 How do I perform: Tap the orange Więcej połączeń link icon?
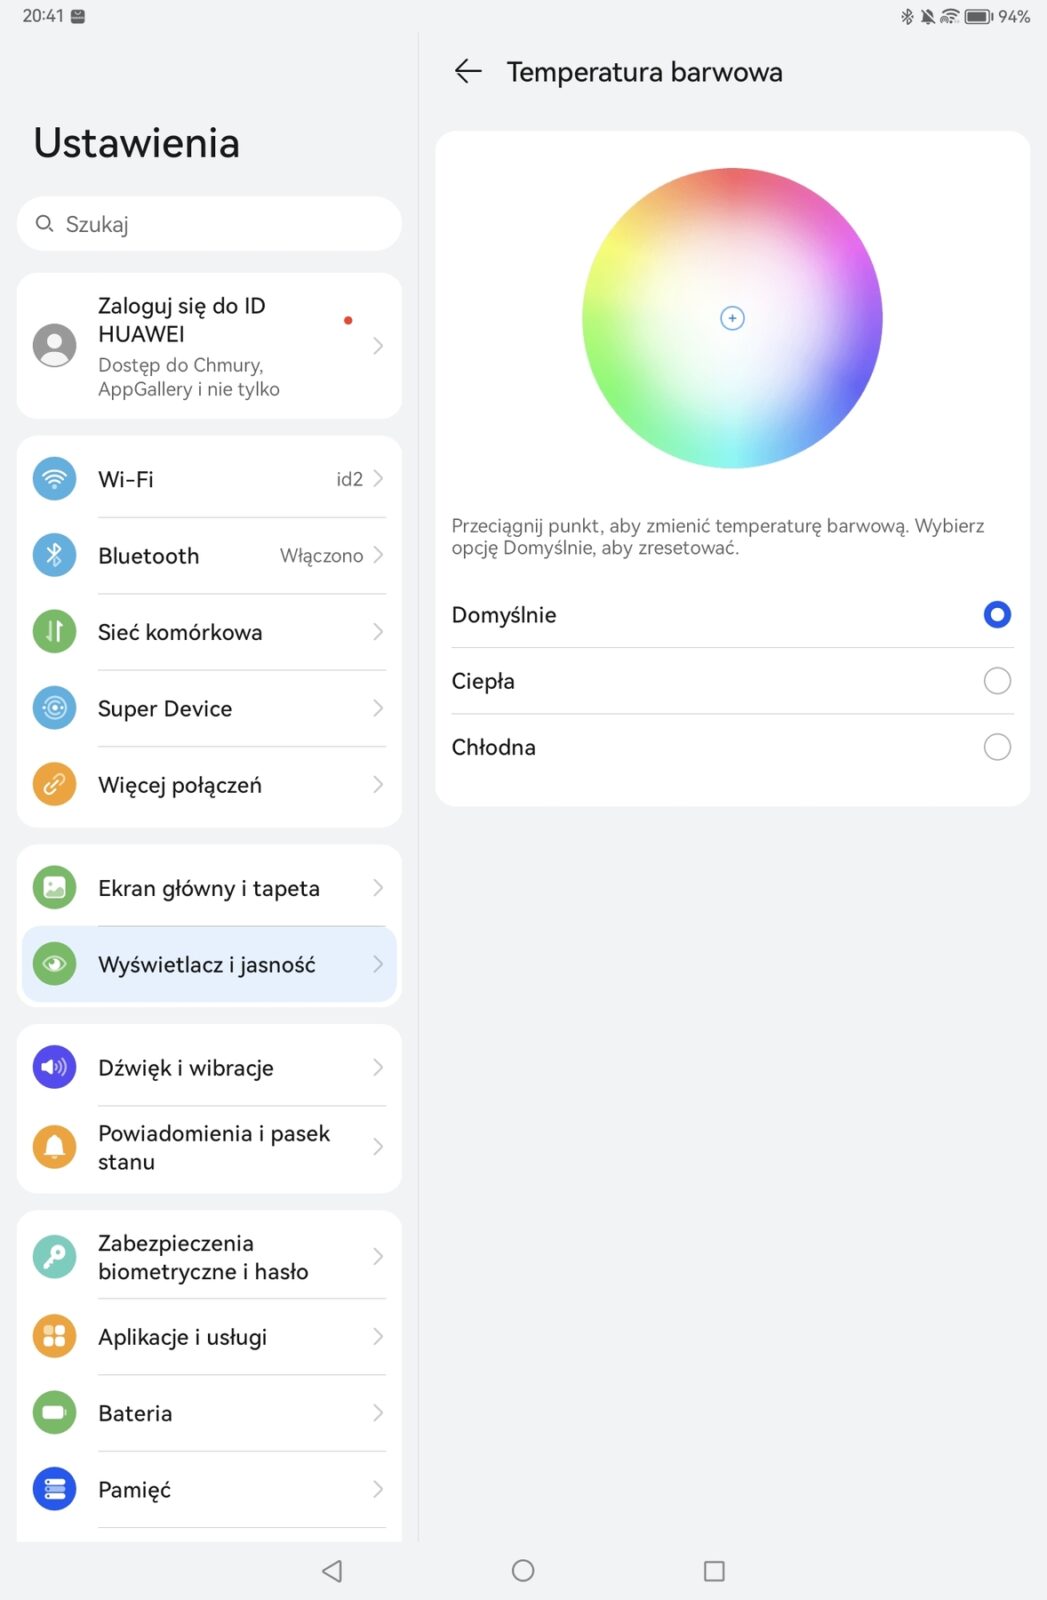[55, 785]
